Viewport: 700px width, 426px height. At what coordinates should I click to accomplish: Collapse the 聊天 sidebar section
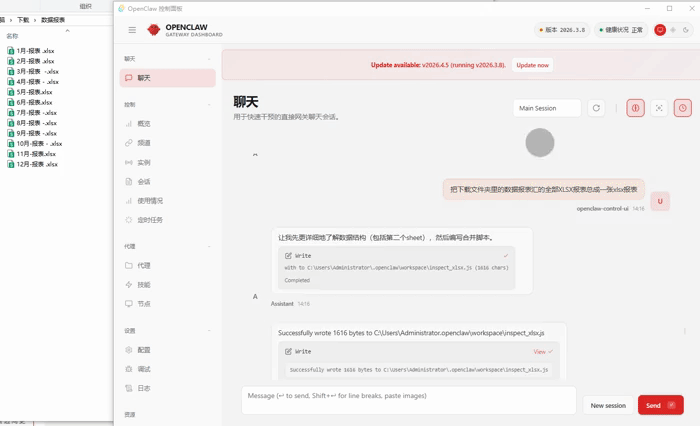pos(167,59)
